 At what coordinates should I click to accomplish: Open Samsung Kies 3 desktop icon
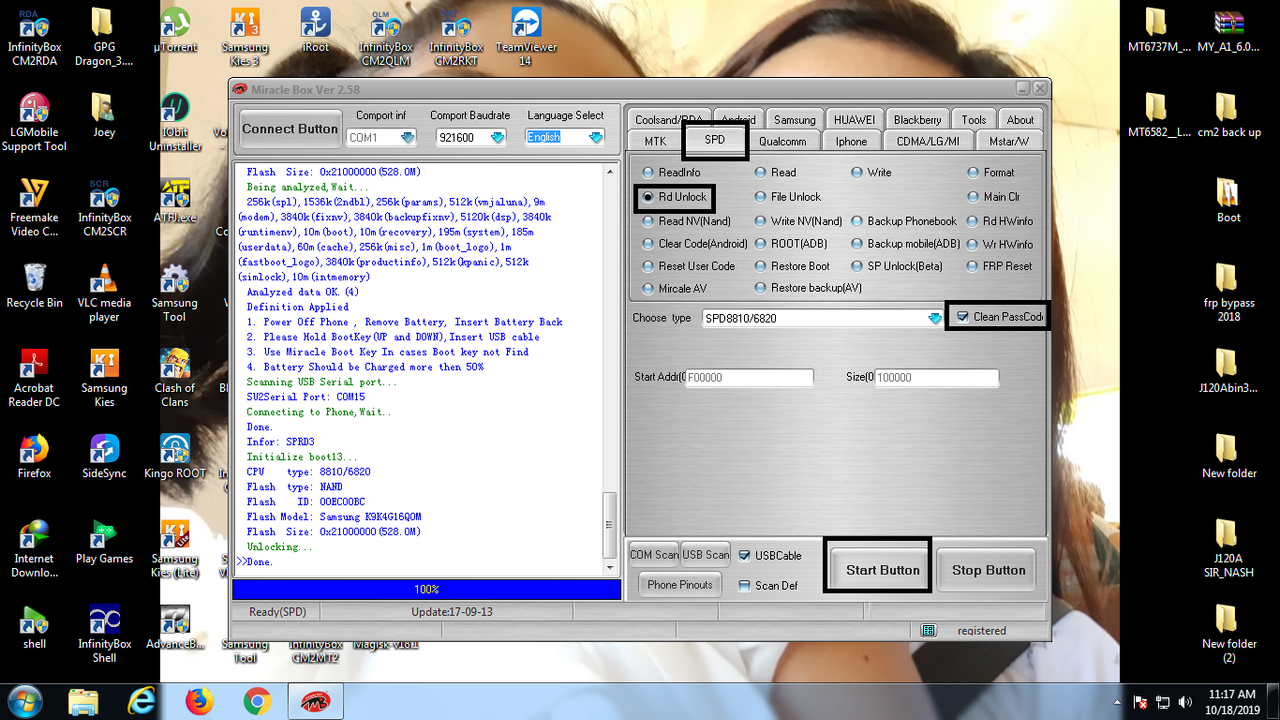pos(245,38)
